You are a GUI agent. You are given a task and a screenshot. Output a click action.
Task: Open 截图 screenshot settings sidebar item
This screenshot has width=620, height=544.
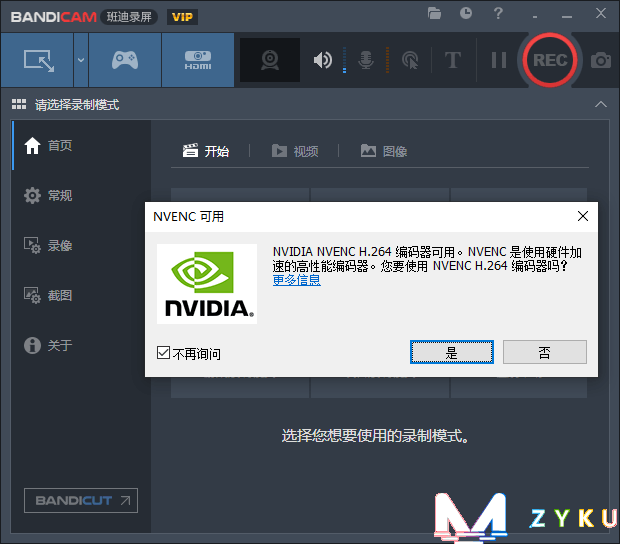(81, 295)
